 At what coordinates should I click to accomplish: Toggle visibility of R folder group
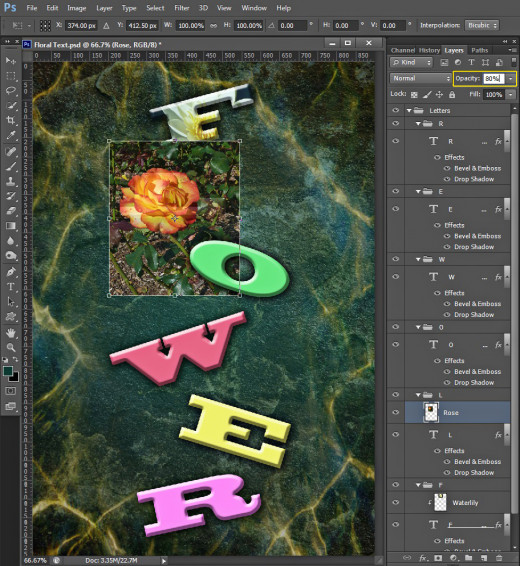(x=396, y=123)
